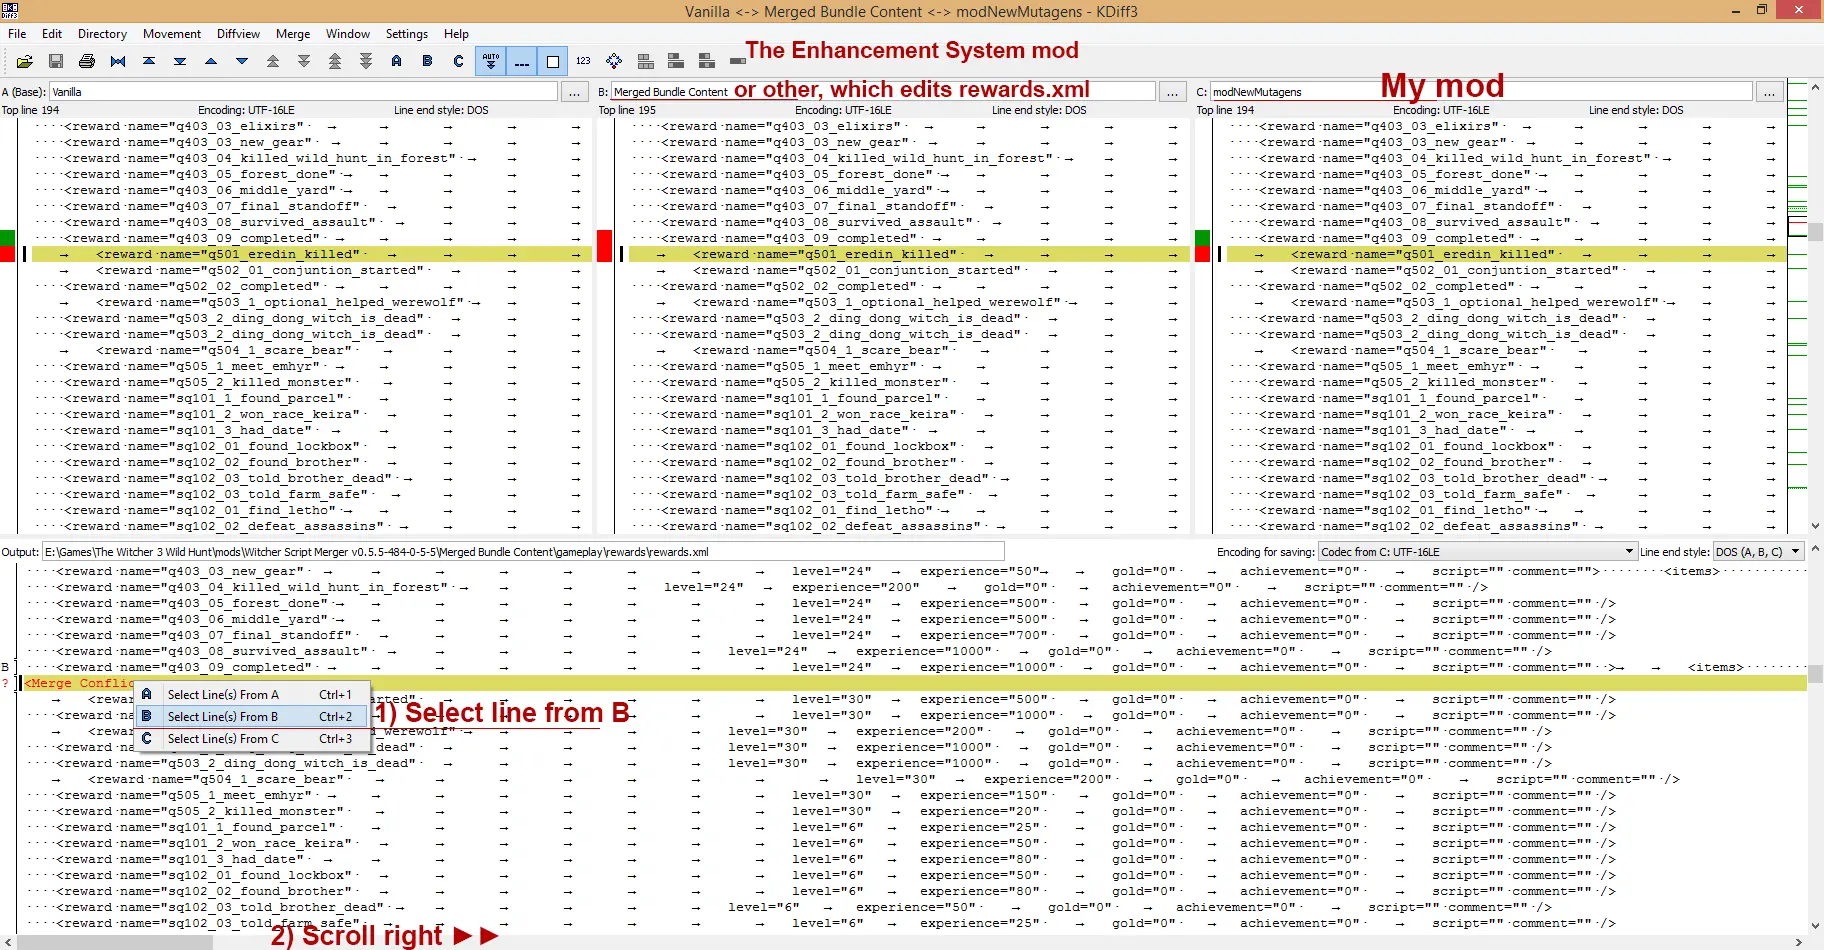This screenshot has width=1824, height=950.
Task: Click the Output file path field
Action: click(x=523, y=552)
